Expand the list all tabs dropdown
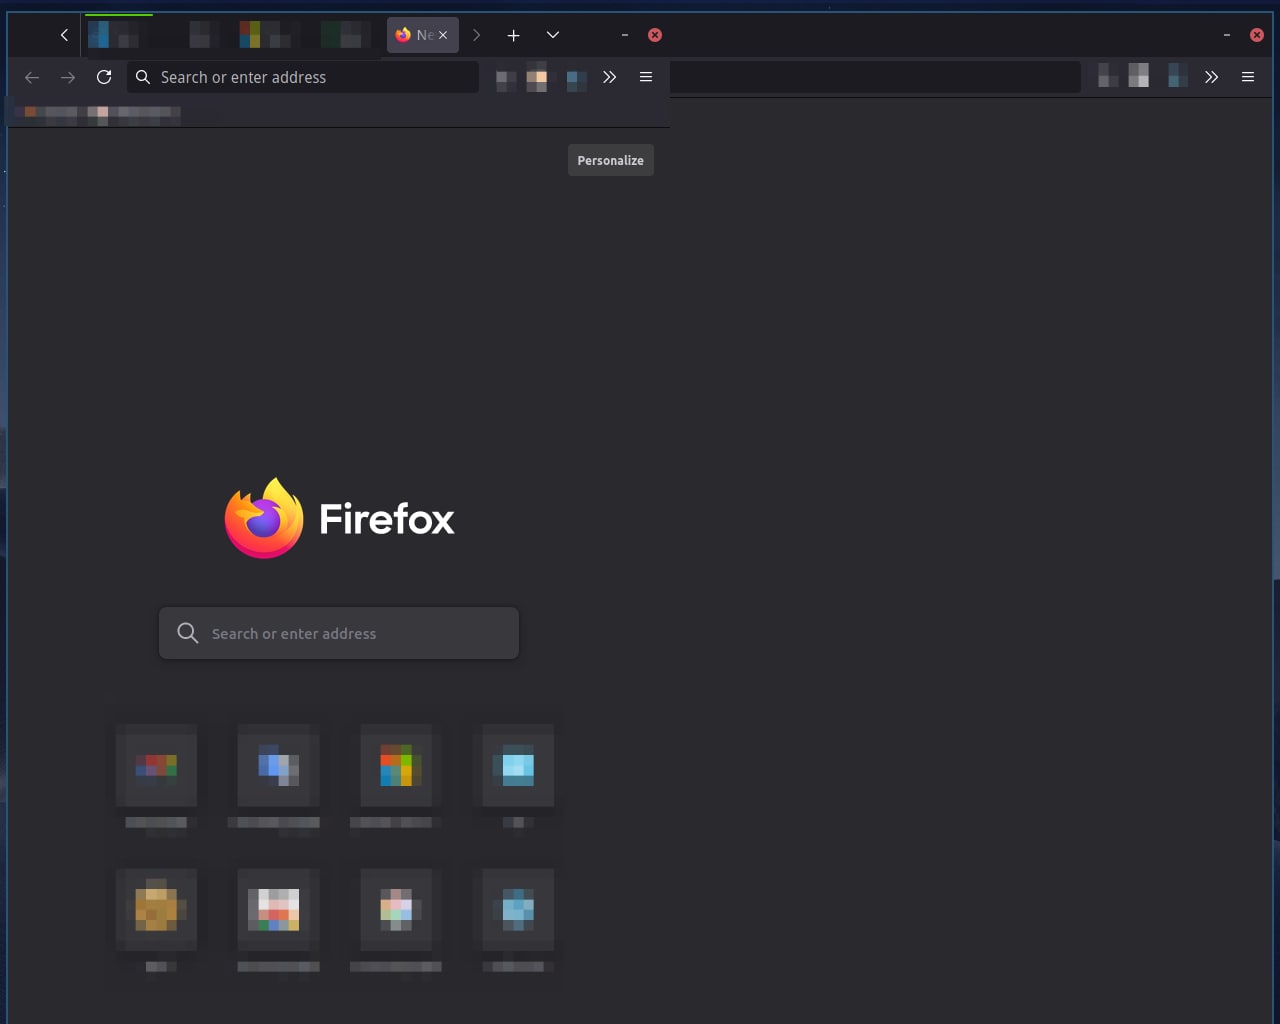The height and width of the screenshot is (1024, 1280). (552, 35)
